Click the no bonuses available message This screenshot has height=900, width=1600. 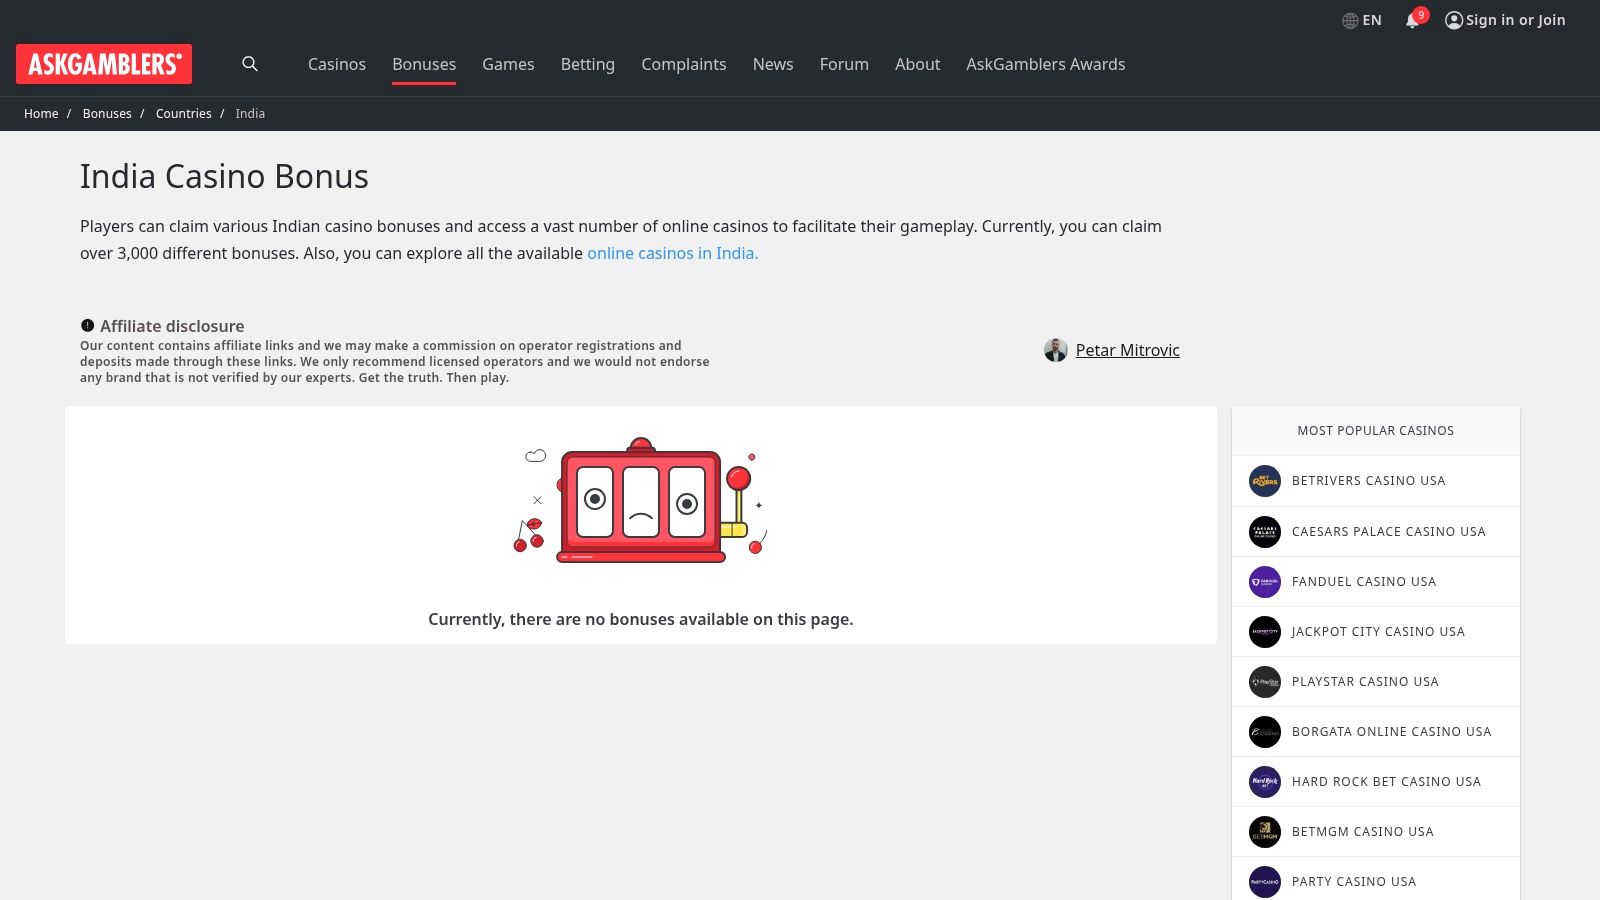coord(641,619)
